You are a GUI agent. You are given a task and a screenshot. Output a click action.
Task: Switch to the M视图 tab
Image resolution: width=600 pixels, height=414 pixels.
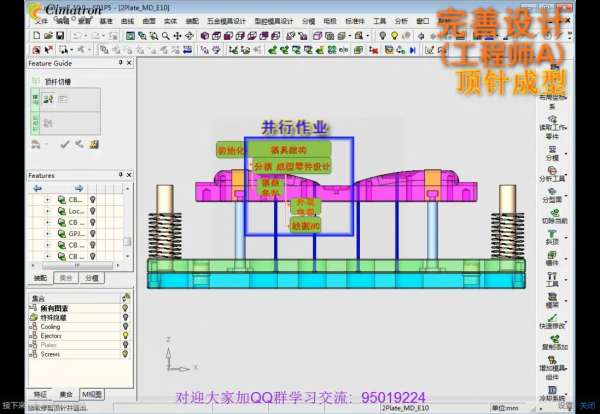92,394
